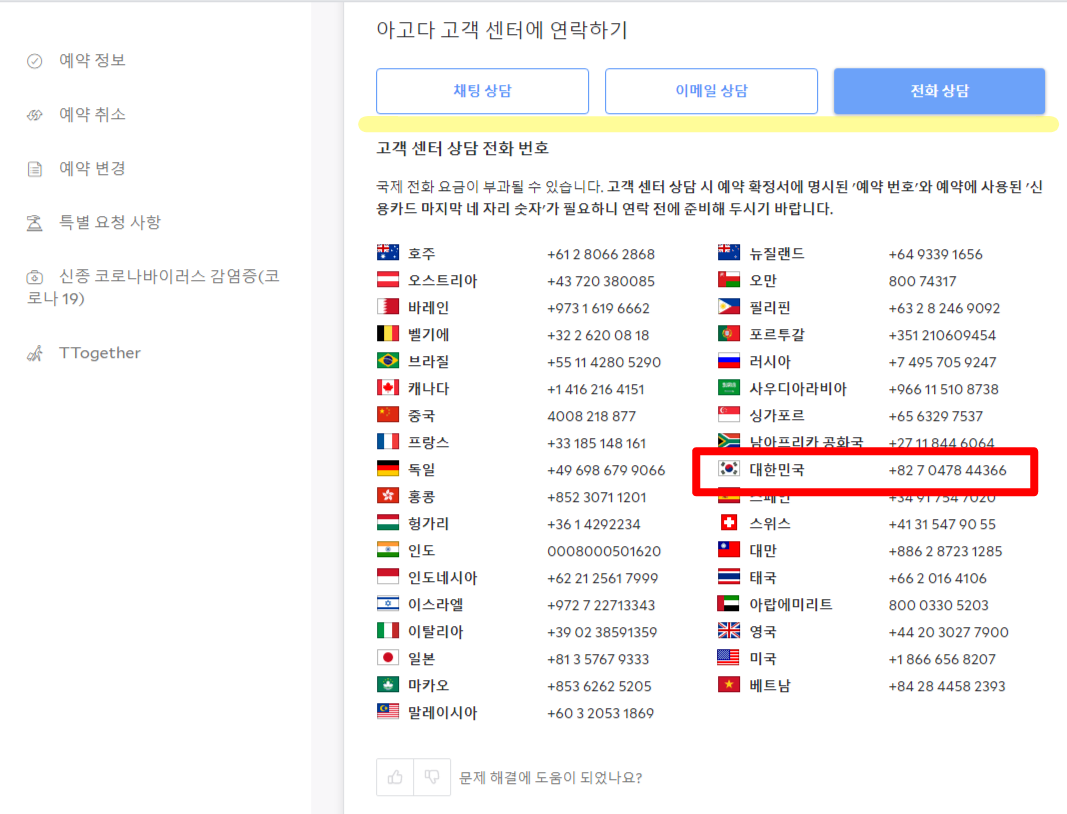Click the USA number +1 866 656 8207
Viewport: 1067px width, 814px height.
coord(942,659)
